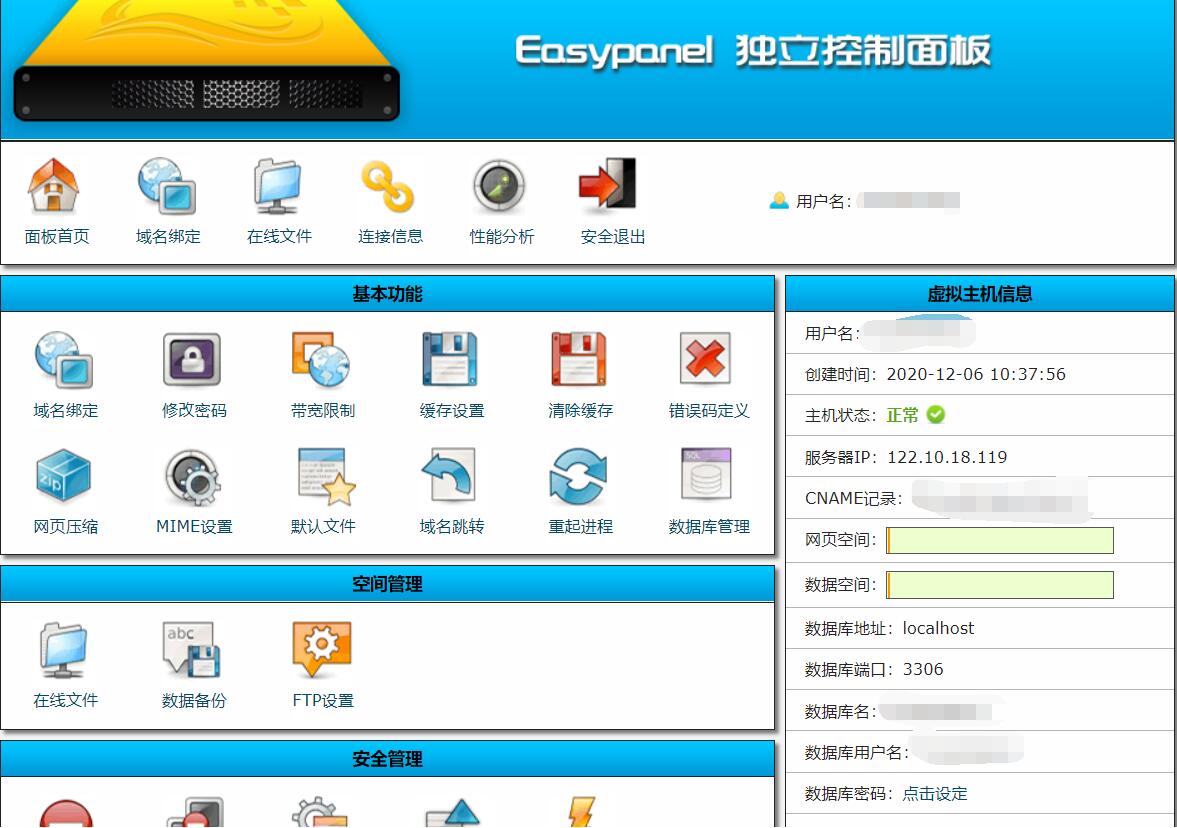The width and height of the screenshot is (1177, 828).
Task: Open the 带宽限制 icon
Action: click(321, 360)
